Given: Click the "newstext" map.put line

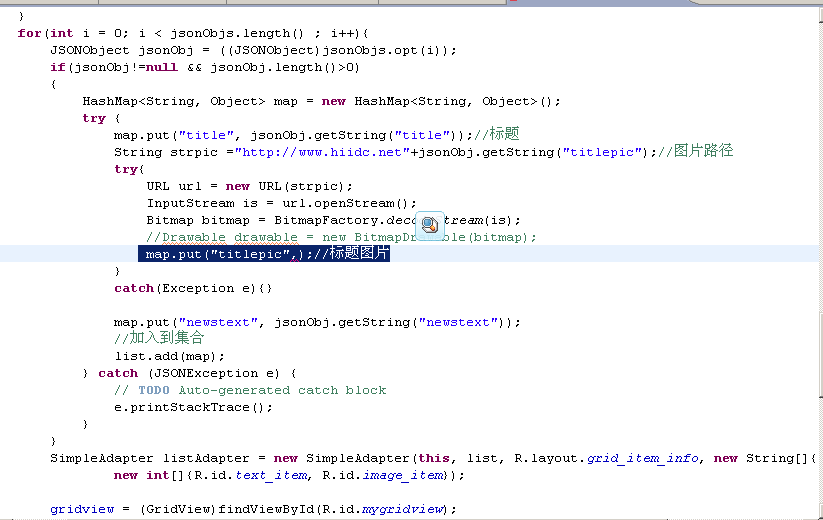Looking at the screenshot, I should tap(317, 322).
